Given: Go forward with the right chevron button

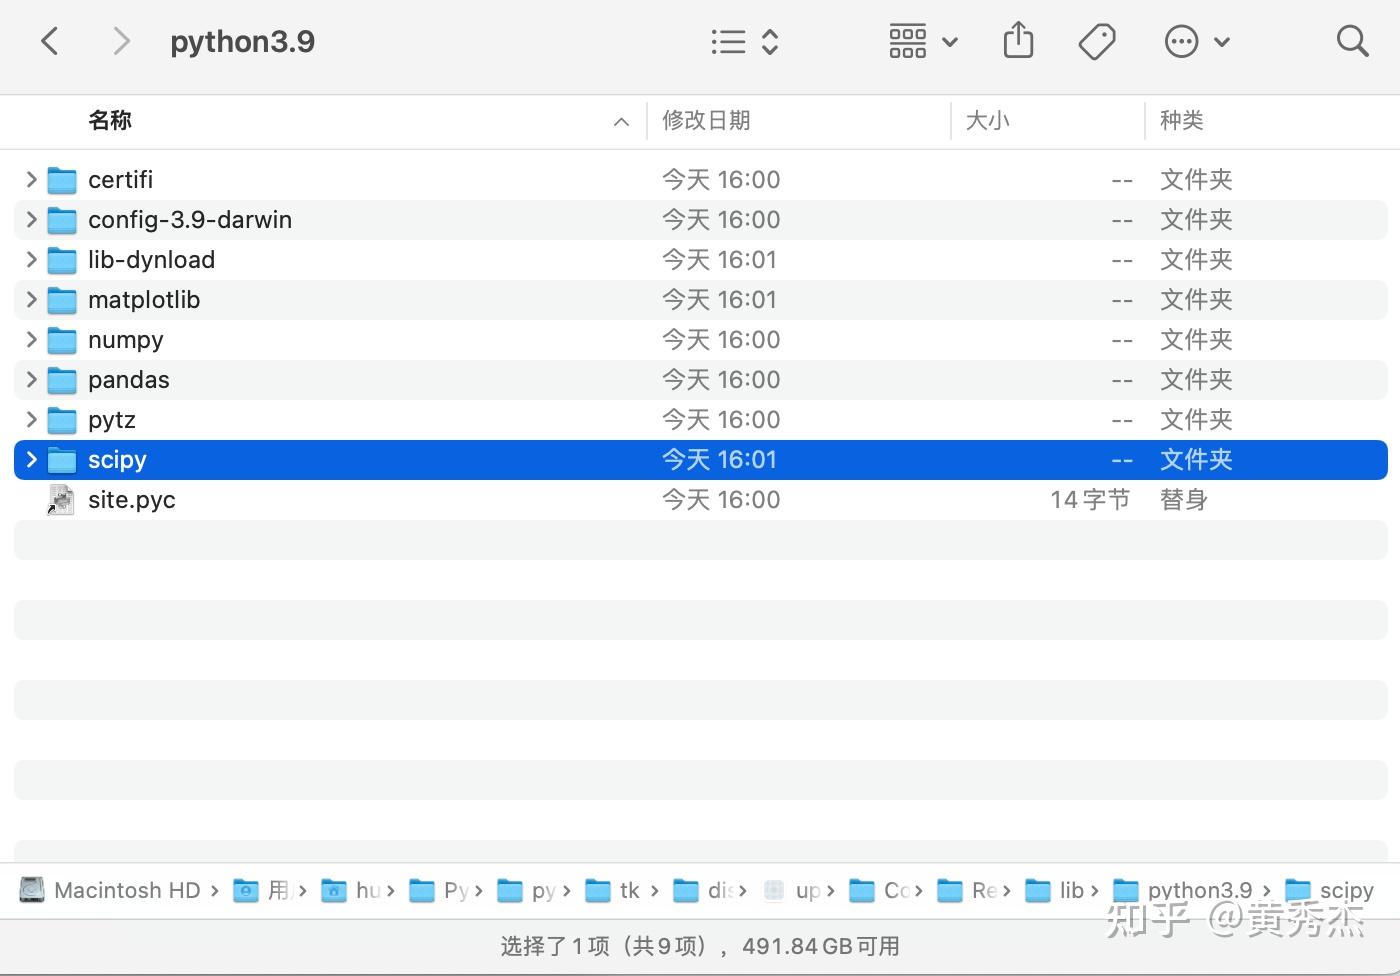Looking at the screenshot, I should 121,41.
